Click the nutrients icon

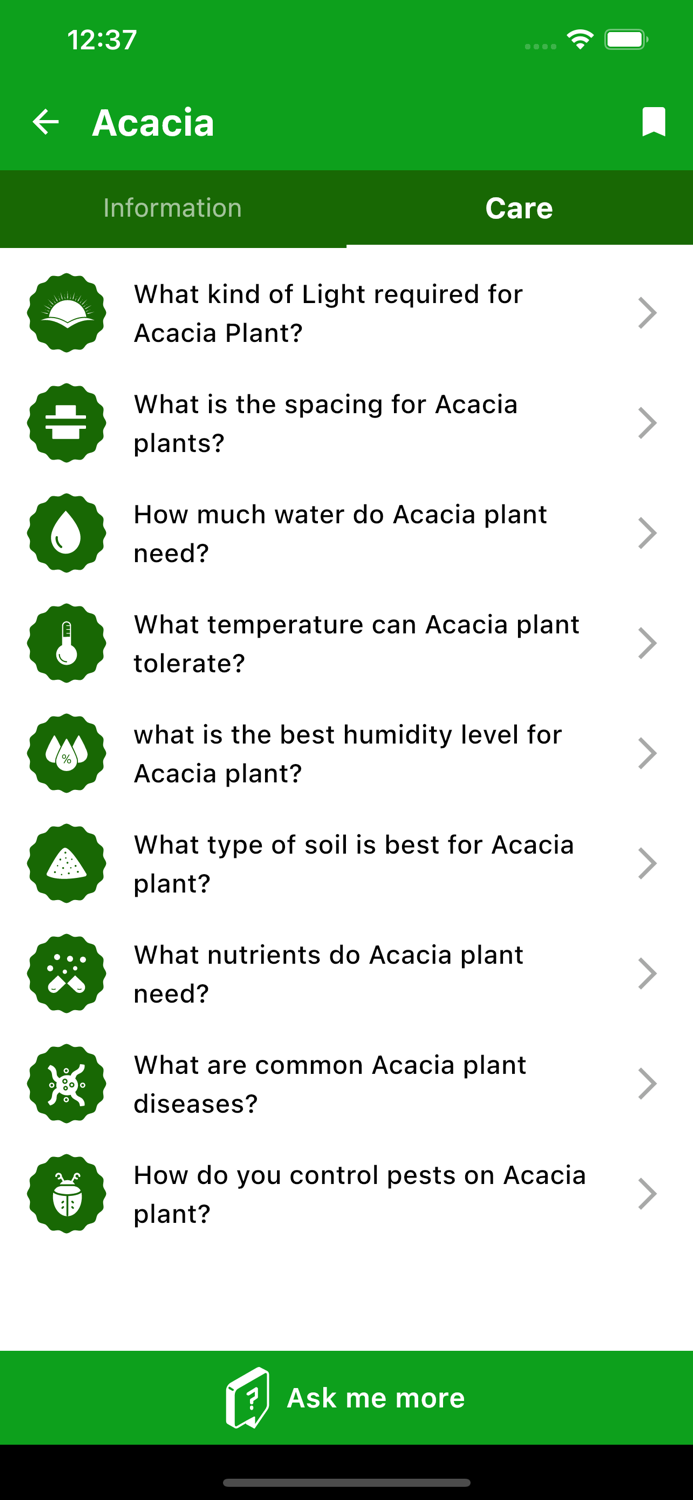[66, 973]
